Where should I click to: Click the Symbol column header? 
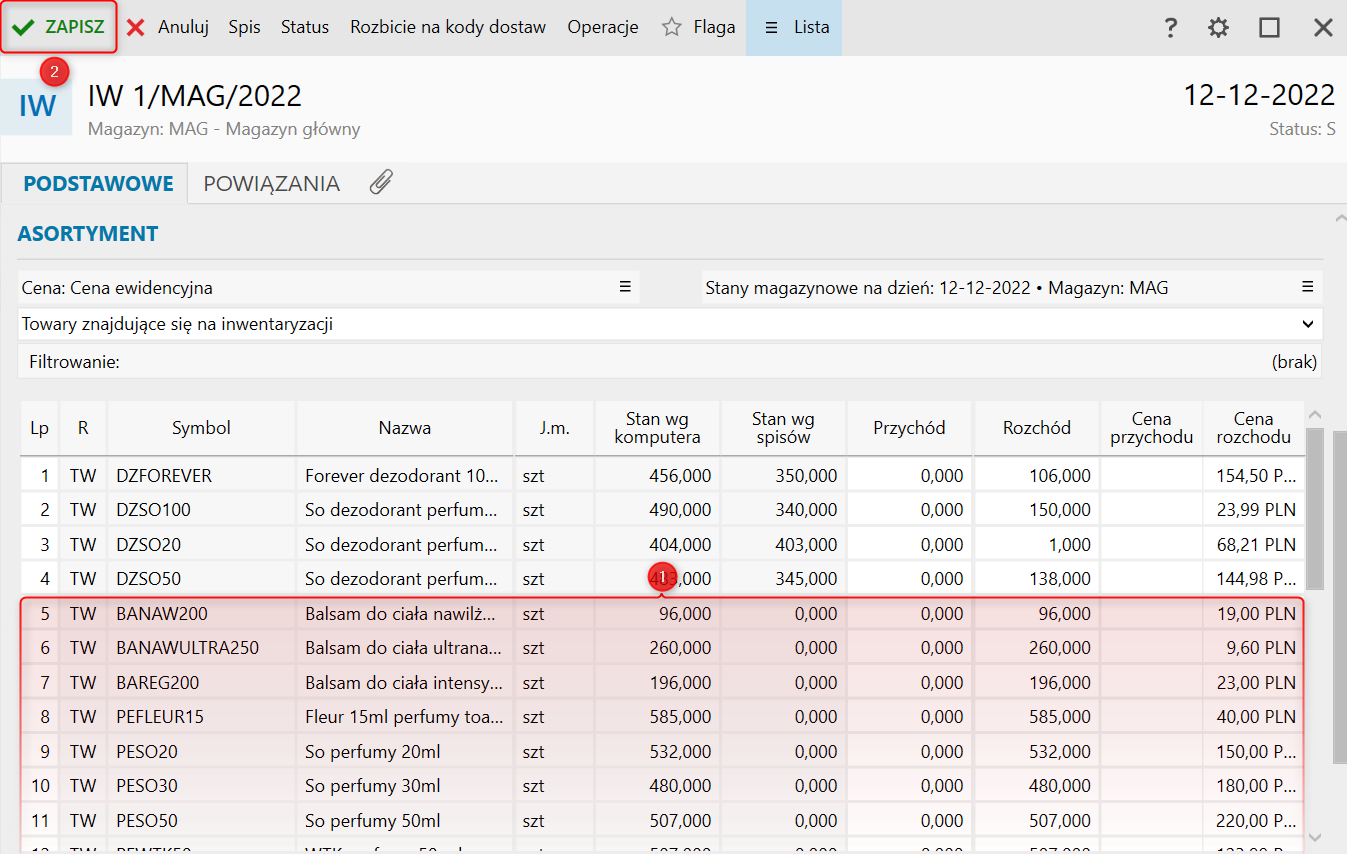(201, 428)
